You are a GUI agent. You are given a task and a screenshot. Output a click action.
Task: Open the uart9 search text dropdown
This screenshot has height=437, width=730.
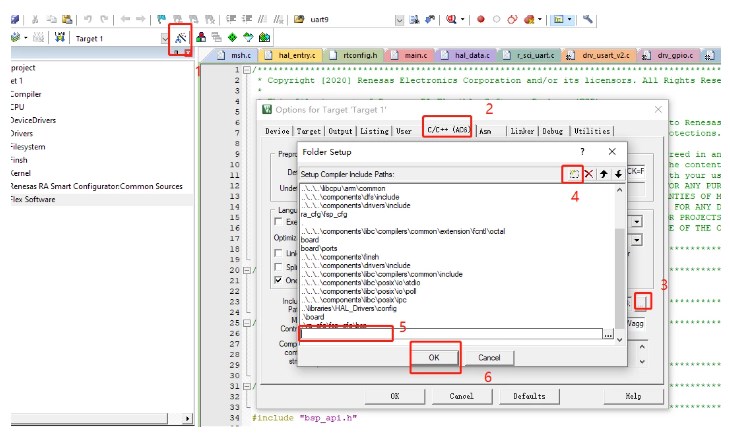(x=399, y=20)
